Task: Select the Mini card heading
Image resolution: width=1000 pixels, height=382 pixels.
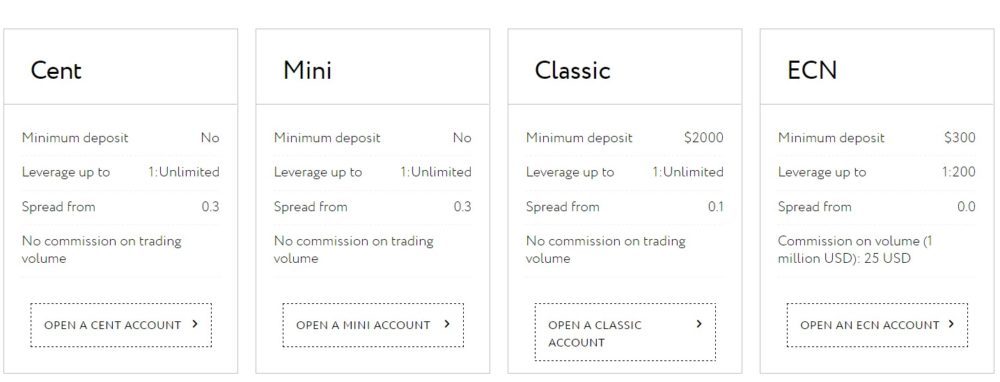Action: pos(307,70)
